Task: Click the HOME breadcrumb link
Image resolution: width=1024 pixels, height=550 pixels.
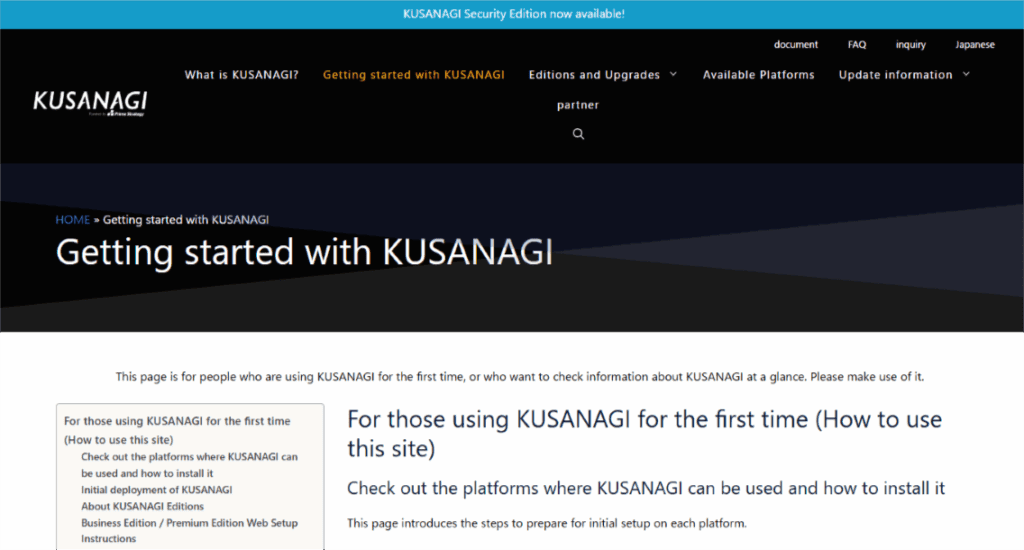Action: [72, 219]
